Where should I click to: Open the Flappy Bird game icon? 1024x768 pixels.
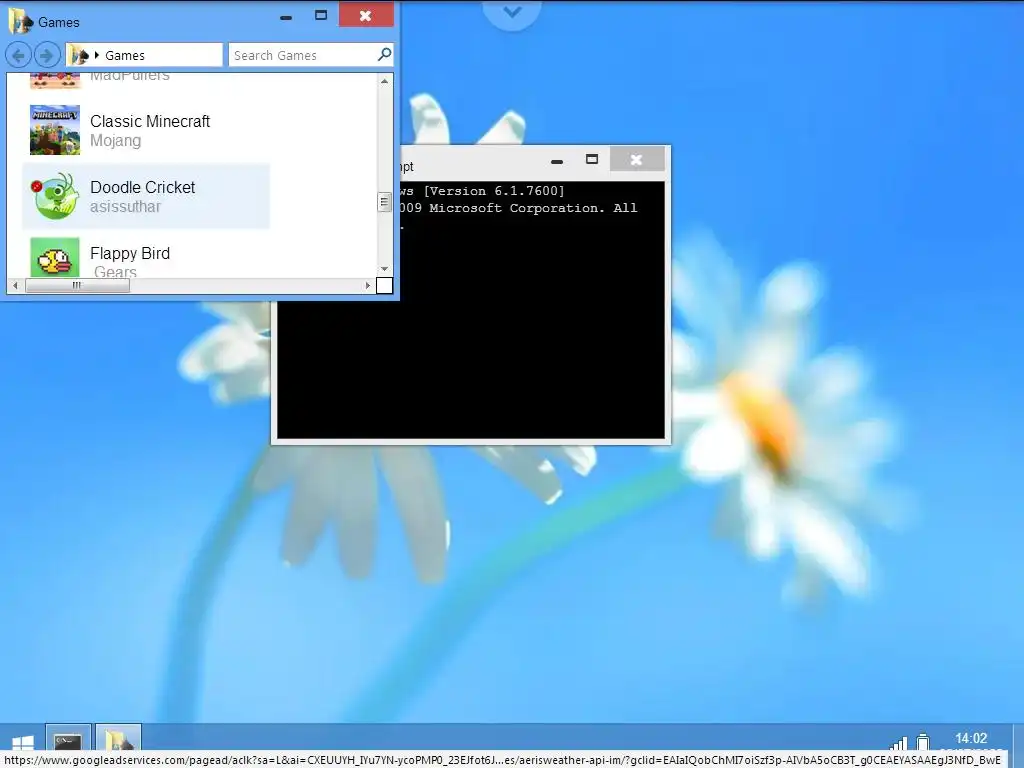55,257
